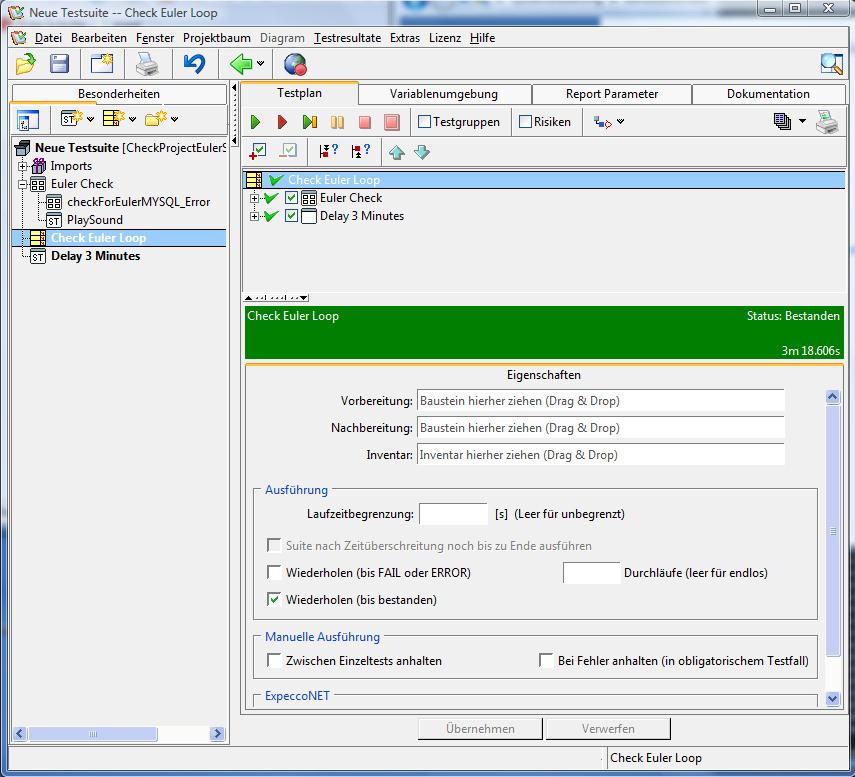Enable Zwischen Einzeltests anhalten checkbox

tap(275, 661)
